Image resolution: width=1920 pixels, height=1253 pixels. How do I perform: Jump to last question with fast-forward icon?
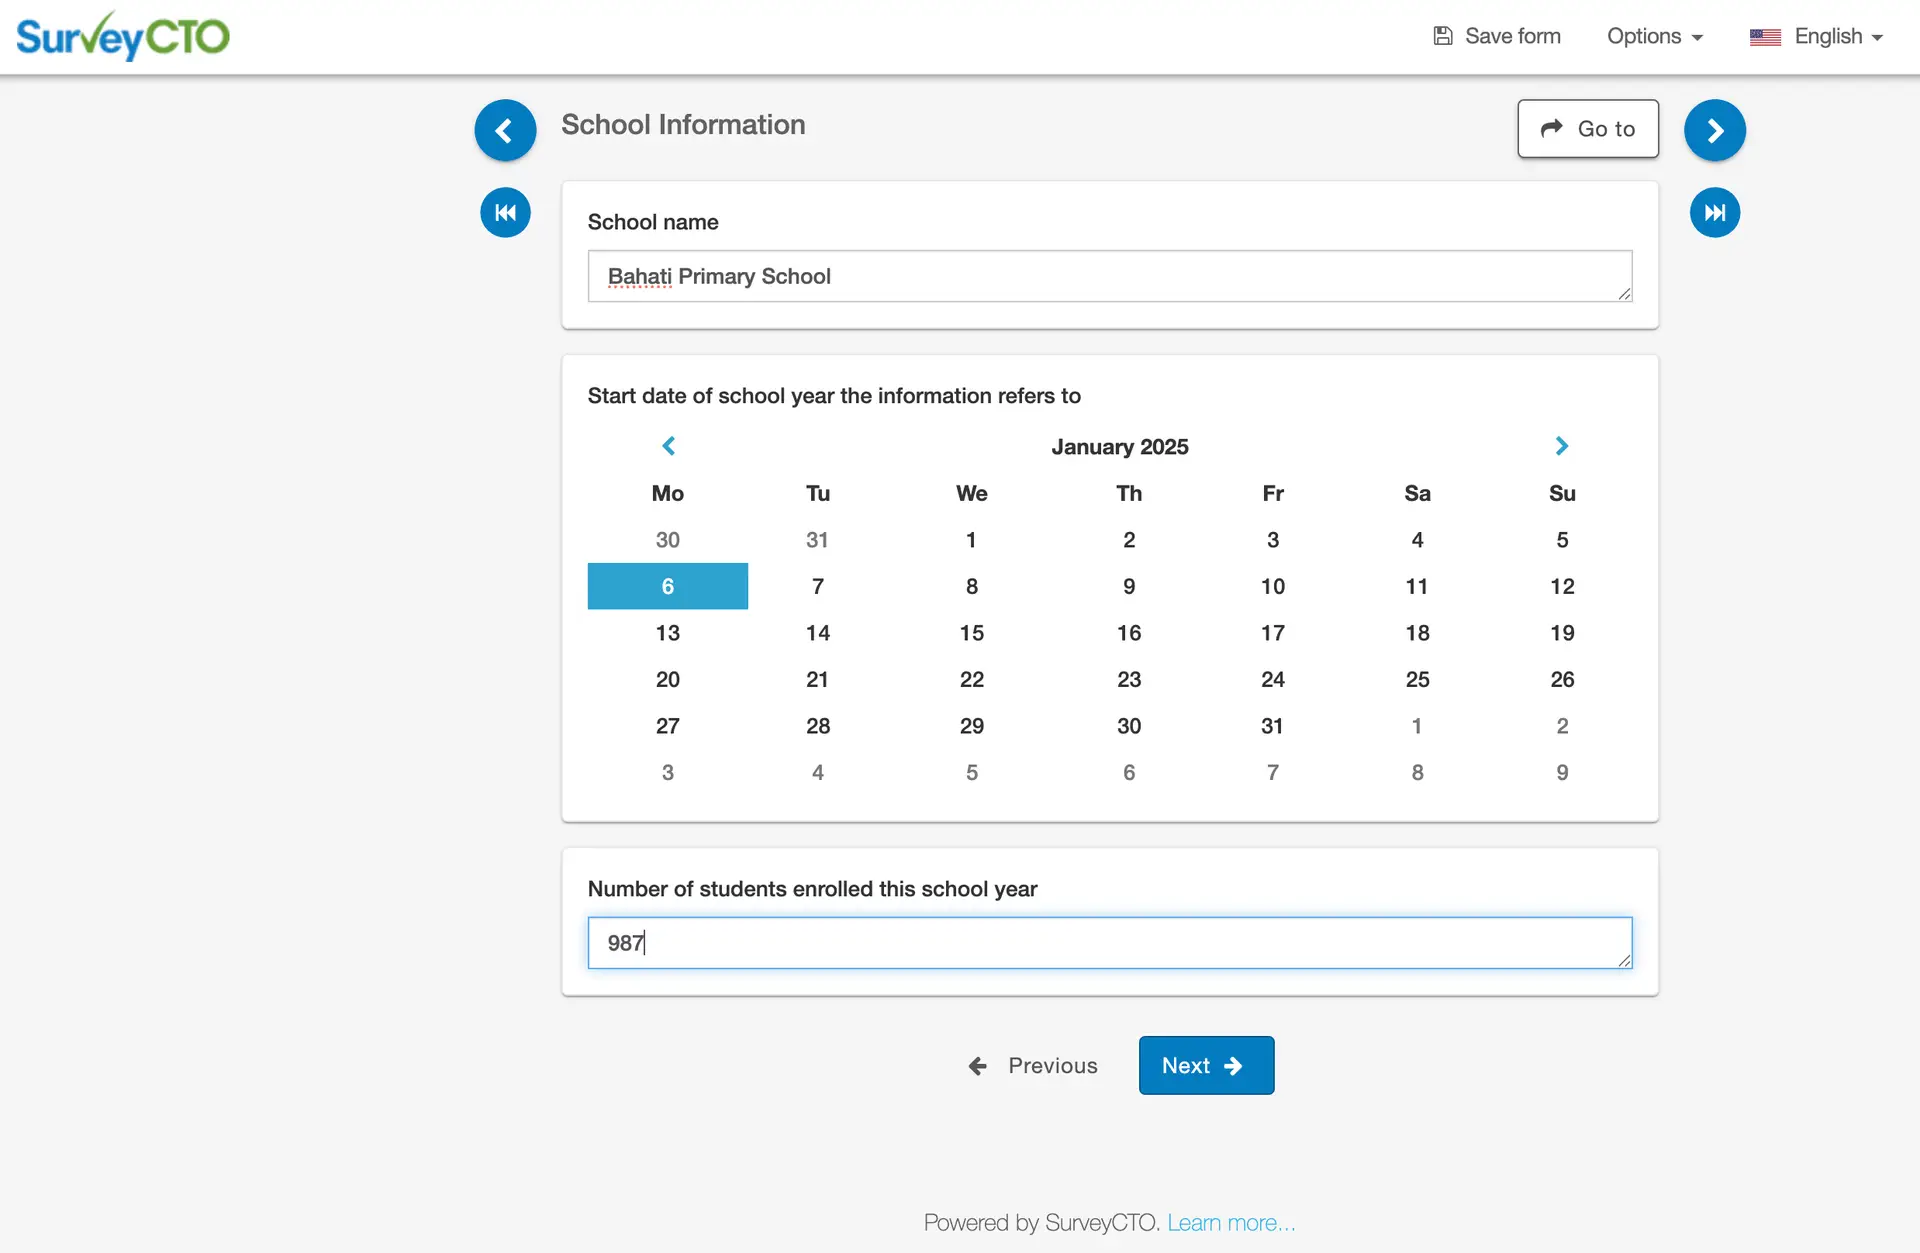tap(1714, 212)
